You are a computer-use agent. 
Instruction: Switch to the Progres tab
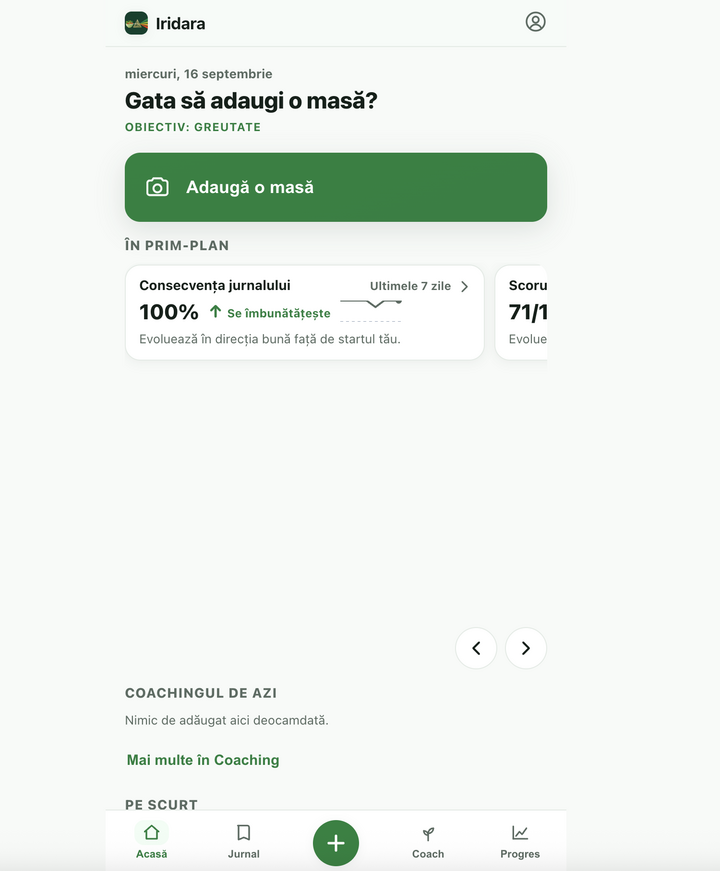520,841
